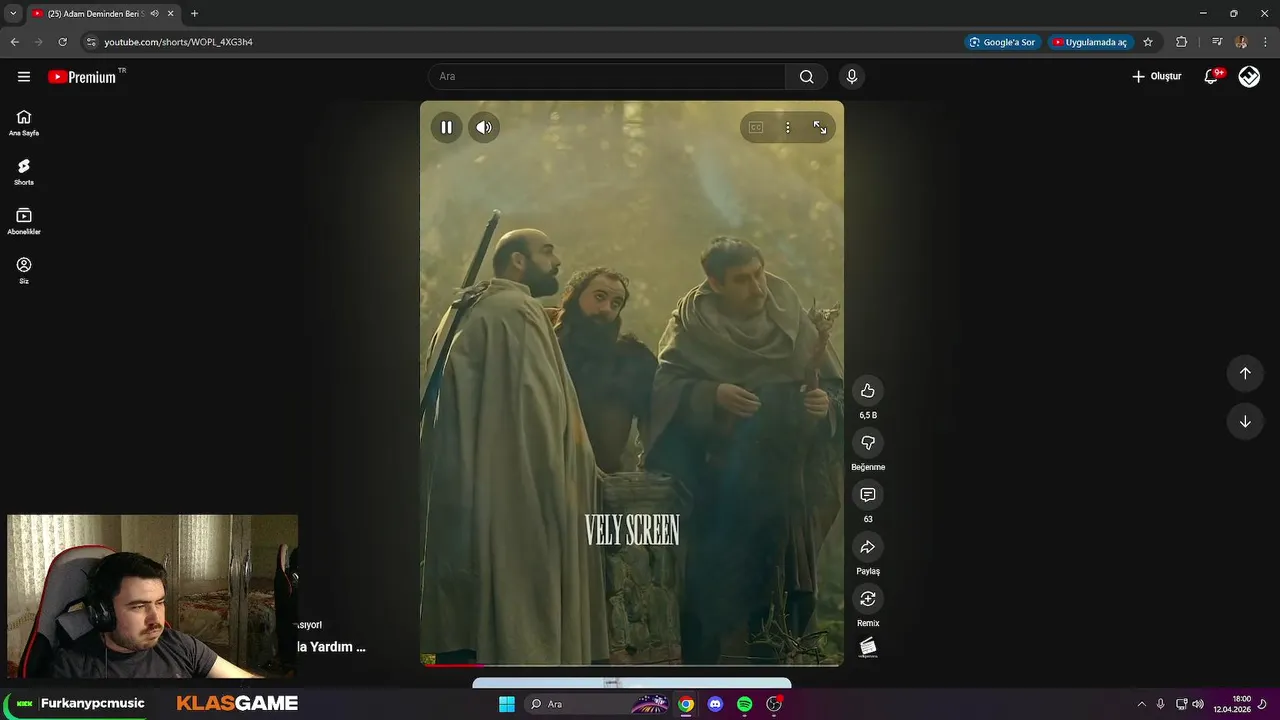Open Spotify from the taskbar
1280x720 pixels.
[745, 704]
